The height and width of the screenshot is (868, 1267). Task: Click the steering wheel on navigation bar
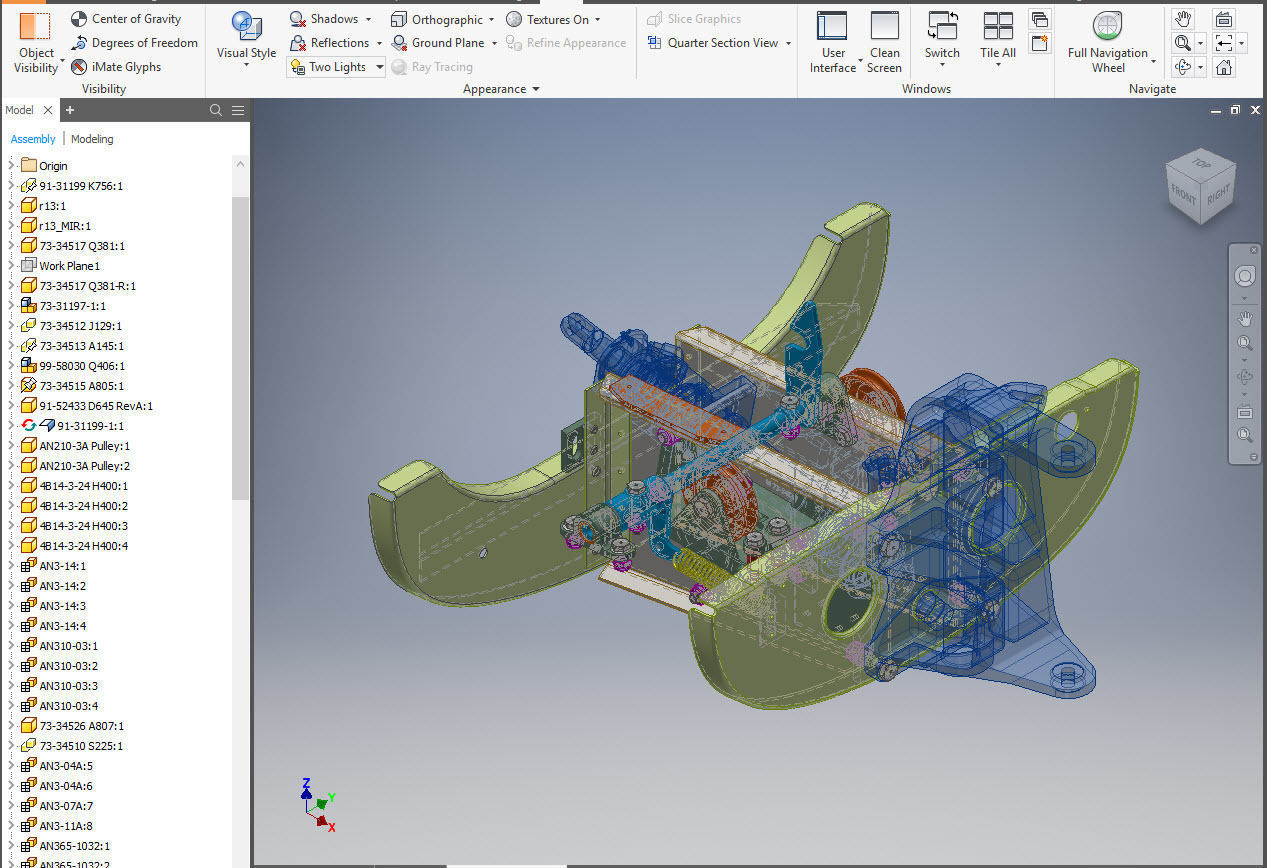[x=1245, y=276]
